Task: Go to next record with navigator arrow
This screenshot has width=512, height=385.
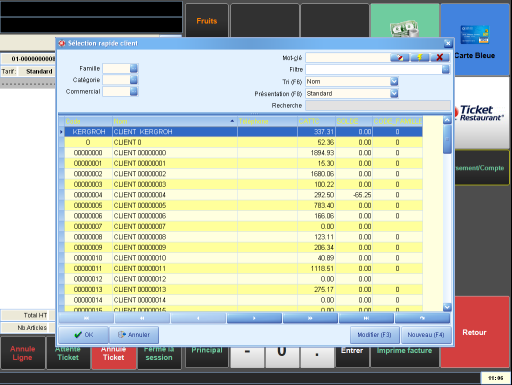Action: coord(254,318)
